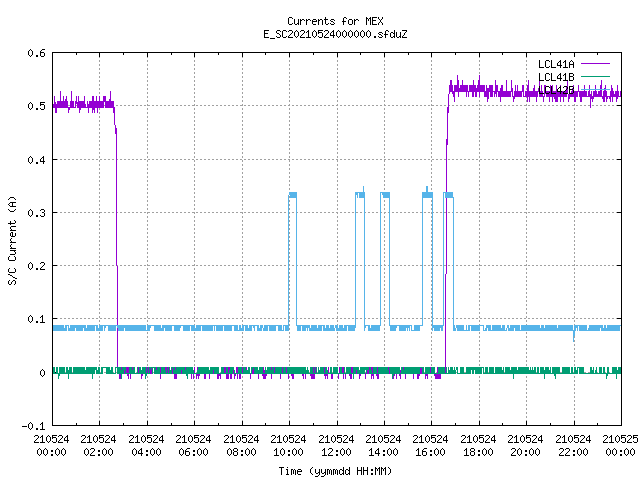Click the blue LCL42B pulse top at 10:00

[293, 195]
